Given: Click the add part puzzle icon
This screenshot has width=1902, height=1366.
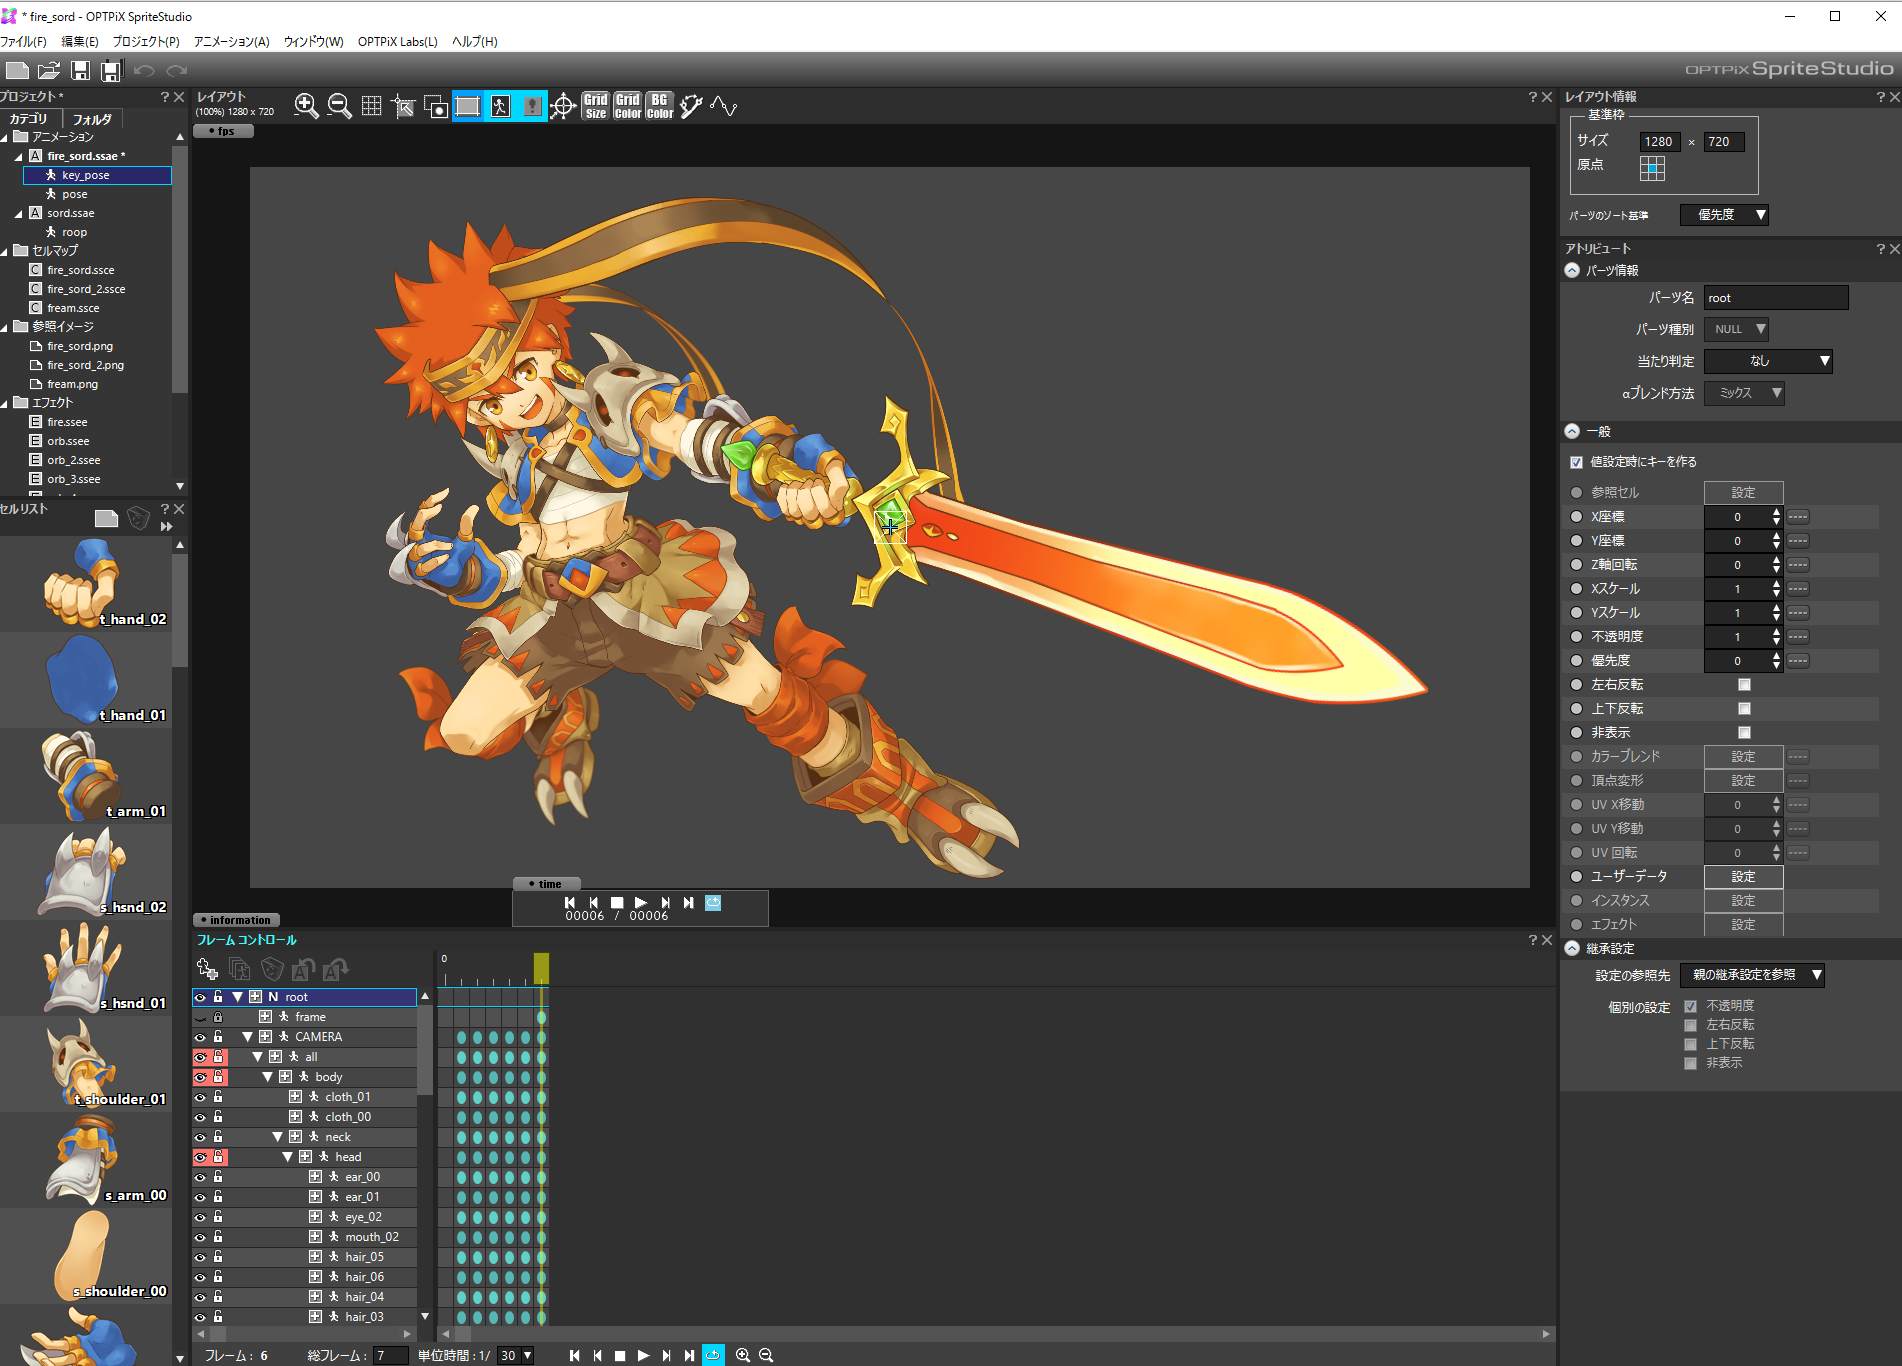Looking at the screenshot, I should (207, 968).
